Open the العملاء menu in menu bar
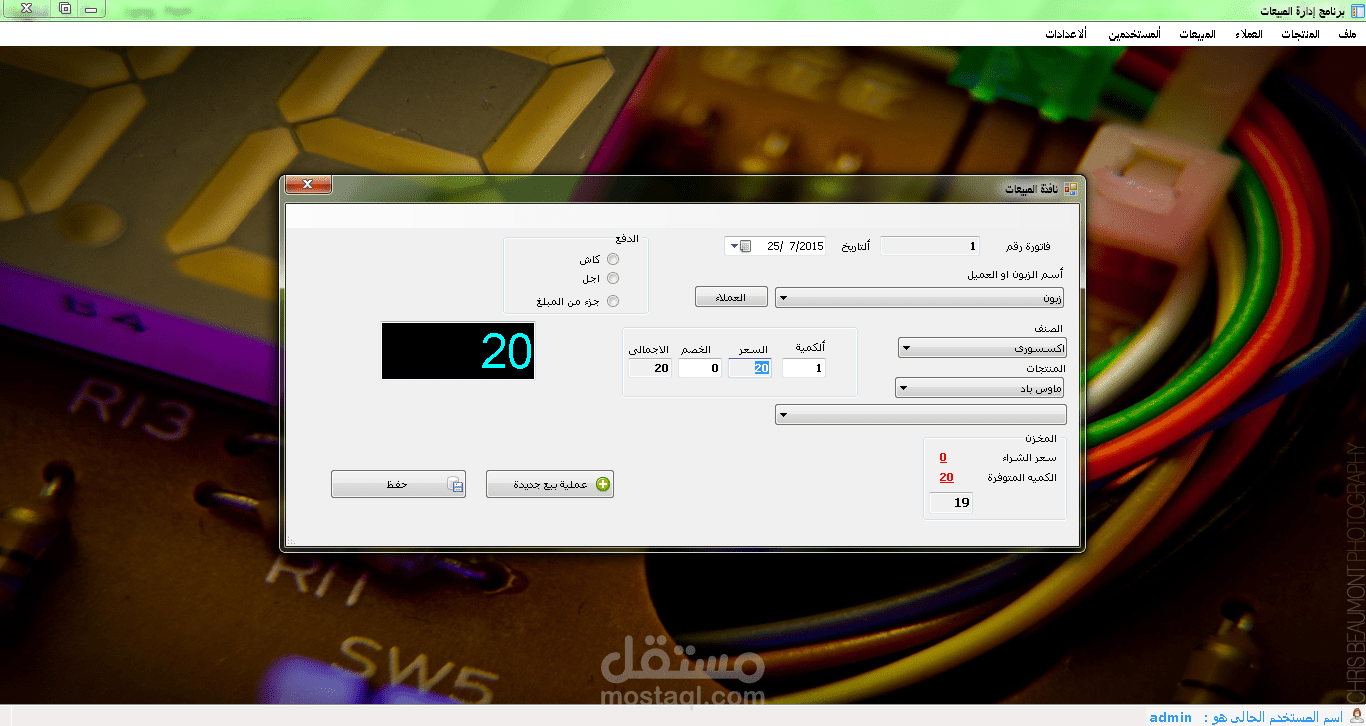Image resolution: width=1366 pixels, height=726 pixels. tap(1249, 34)
